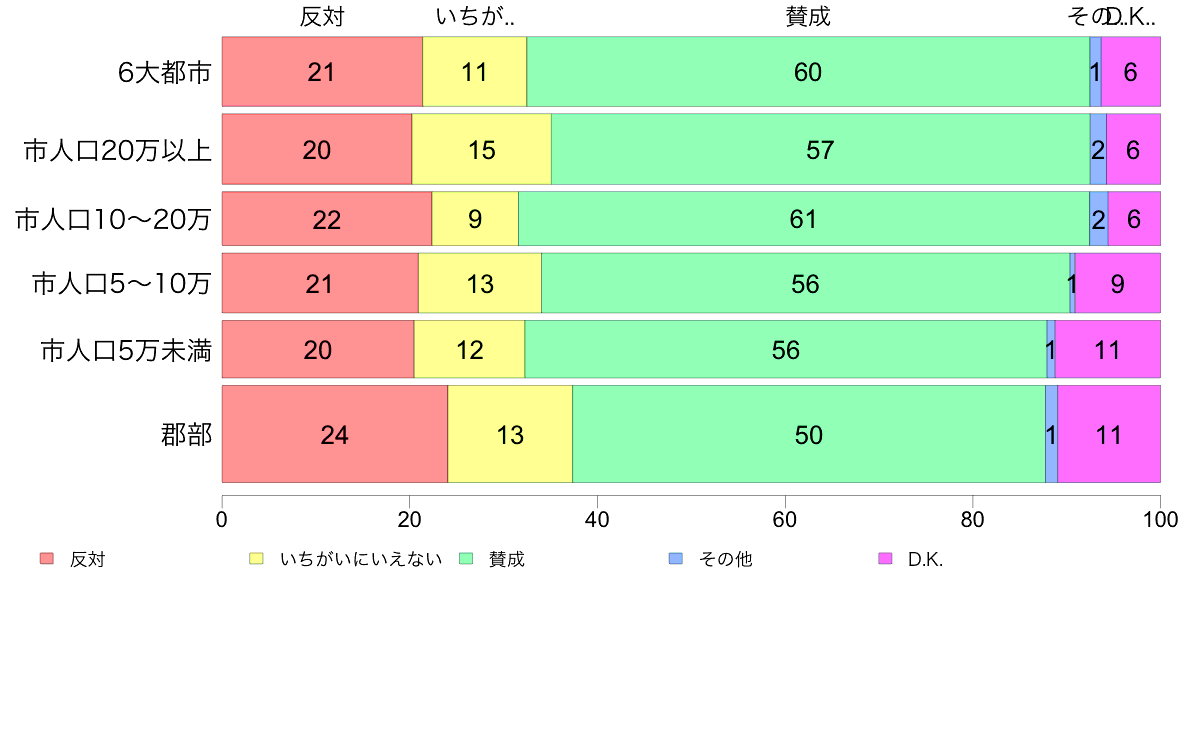Click the red 24 segment in 郡部 bar
Image resolution: width=1188 pixels, height=736 pixels.
(x=334, y=435)
